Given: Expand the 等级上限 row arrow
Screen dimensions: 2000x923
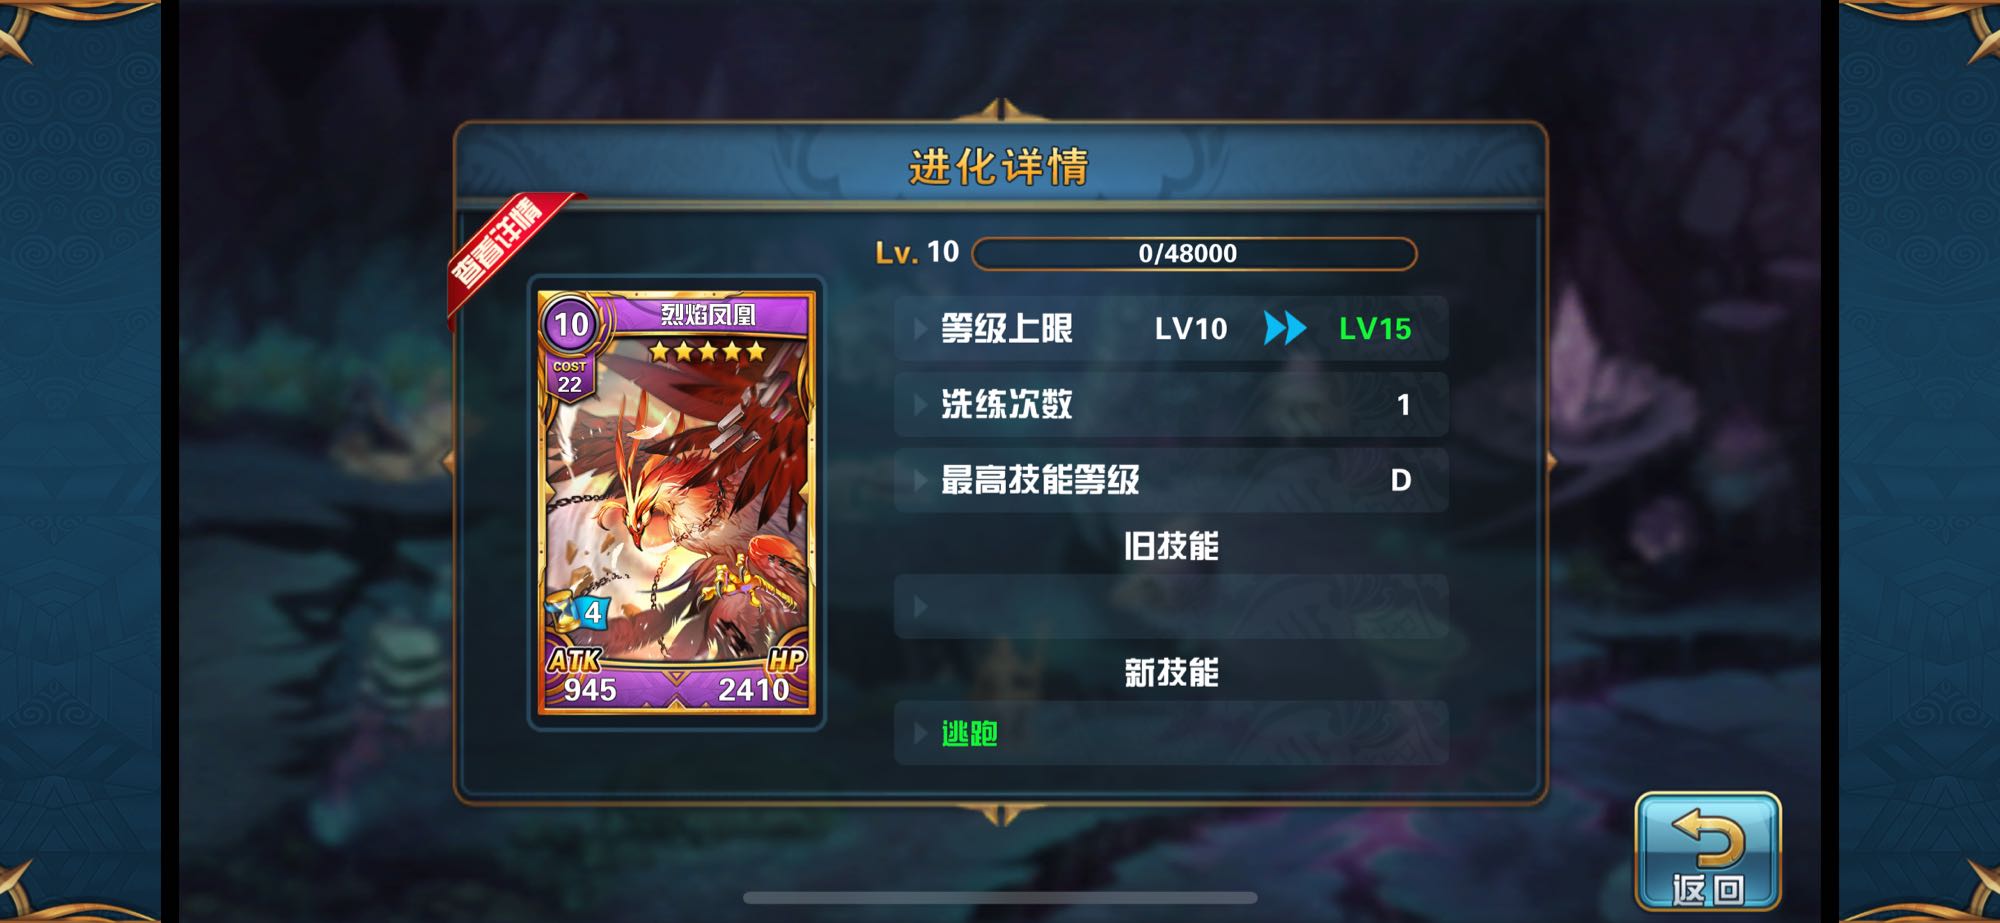Looking at the screenshot, I should [920, 328].
